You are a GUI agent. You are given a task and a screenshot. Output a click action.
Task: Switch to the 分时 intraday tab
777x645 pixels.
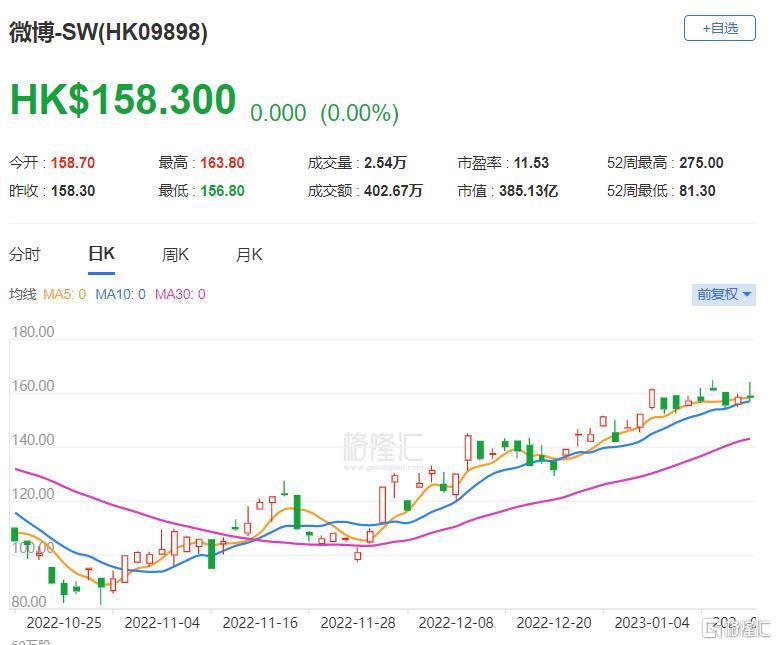tap(25, 255)
